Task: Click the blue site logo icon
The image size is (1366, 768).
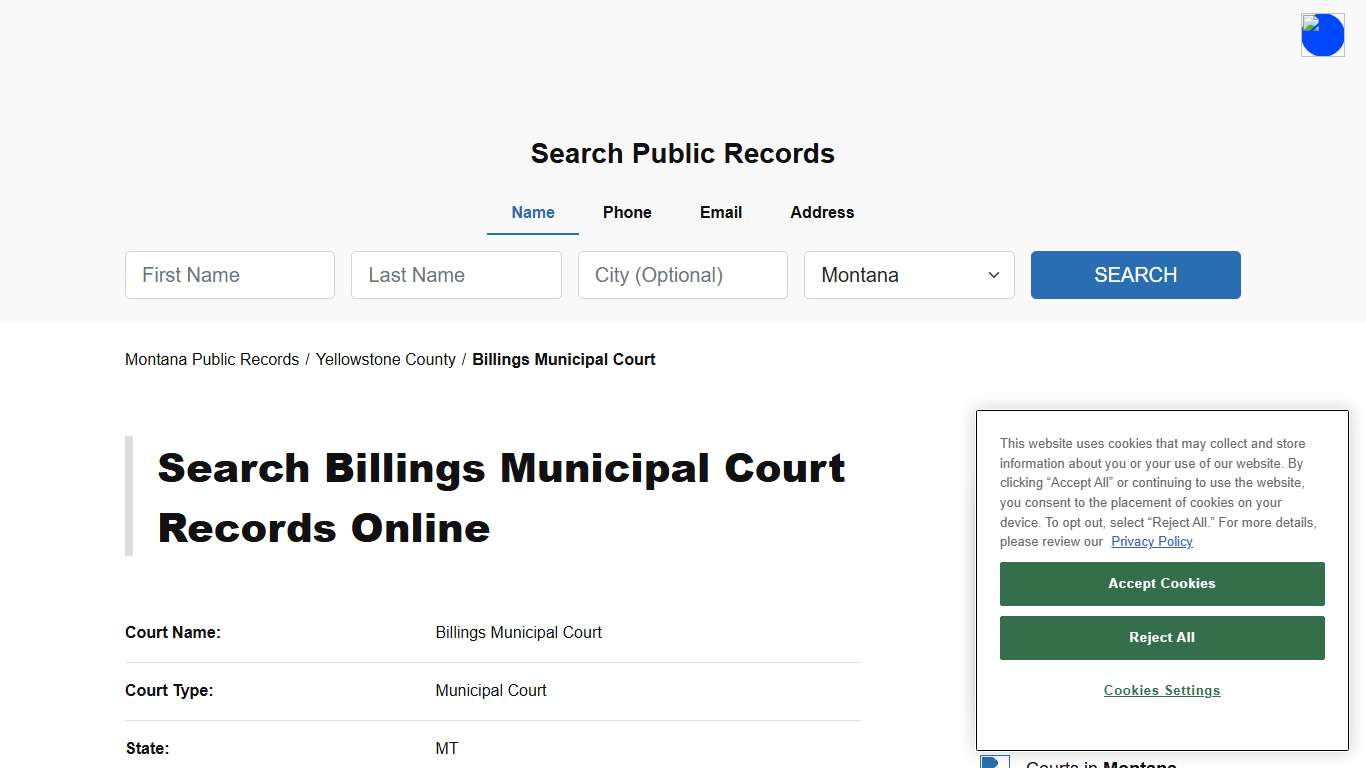Action: tap(1322, 34)
